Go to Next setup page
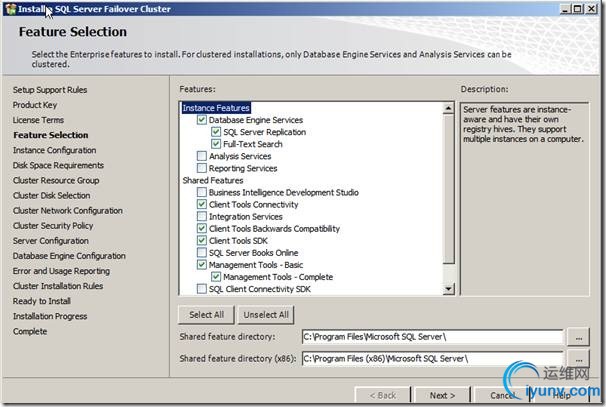This screenshot has width=606, height=407. click(x=442, y=395)
